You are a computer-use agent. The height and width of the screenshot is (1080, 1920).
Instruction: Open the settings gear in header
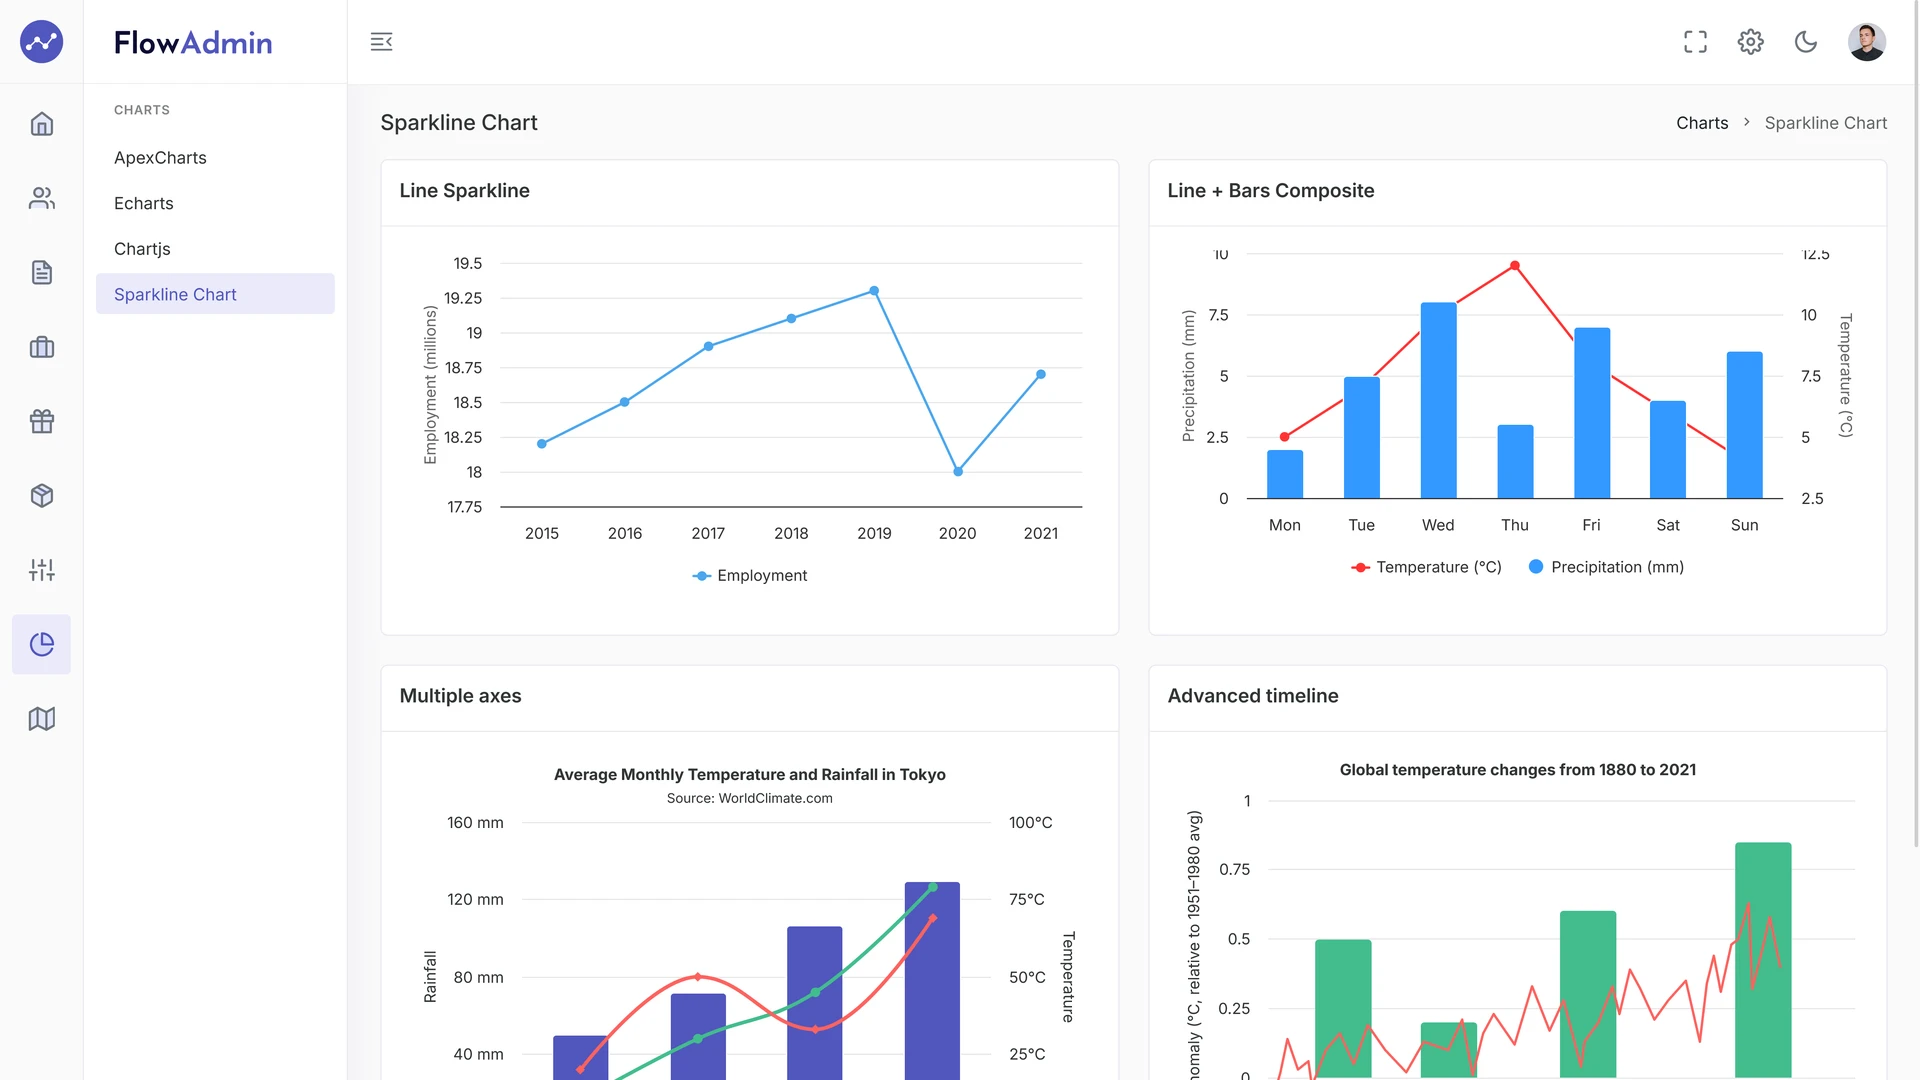[1750, 42]
